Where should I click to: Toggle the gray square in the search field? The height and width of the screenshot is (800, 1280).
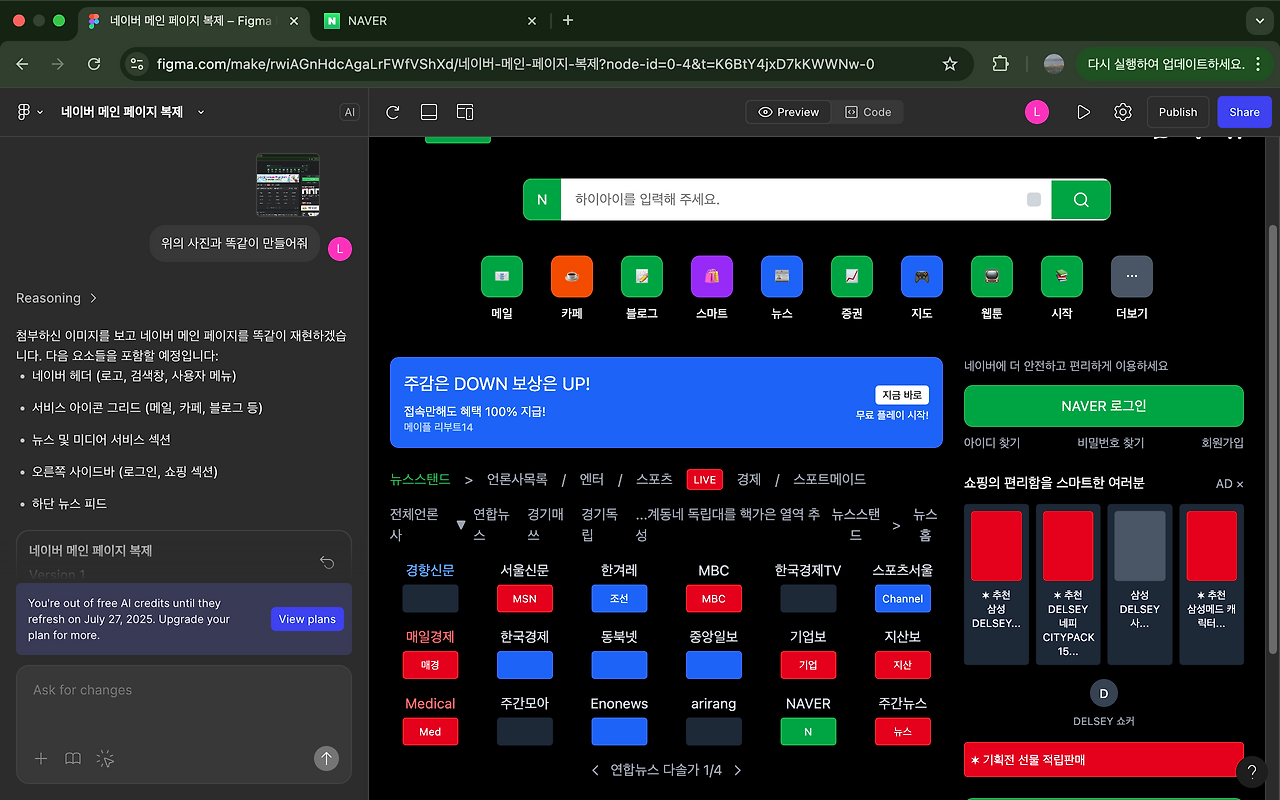[1034, 199]
